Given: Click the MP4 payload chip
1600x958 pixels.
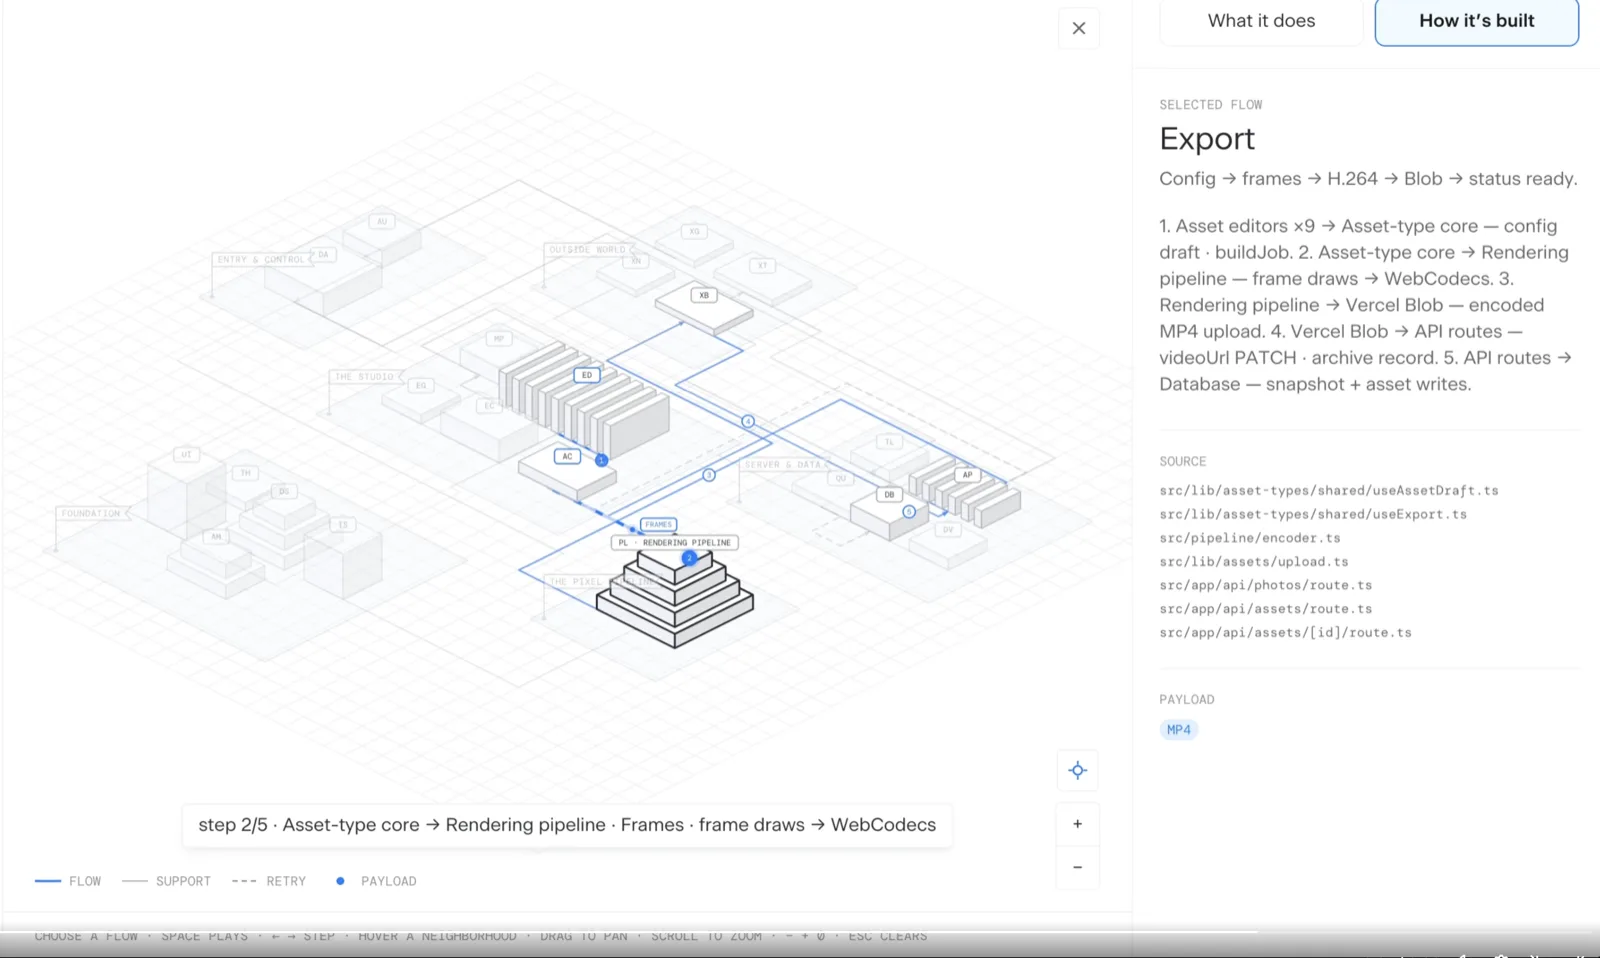Looking at the screenshot, I should click(1179, 730).
